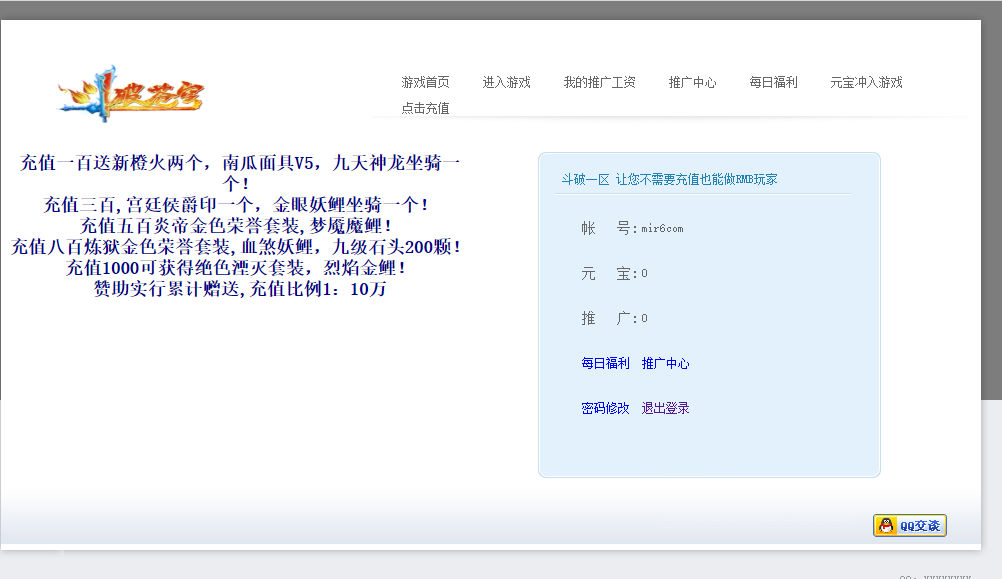The height and width of the screenshot is (579, 1002).
Task: Click the 赞助实行累计赠送 promo line
Action: [240, 289]
